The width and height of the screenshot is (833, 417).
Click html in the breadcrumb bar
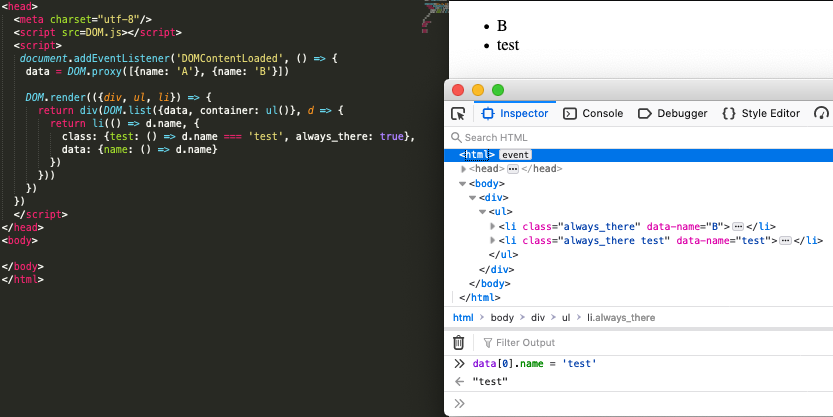pyautogui.click(x=463, y=318)
